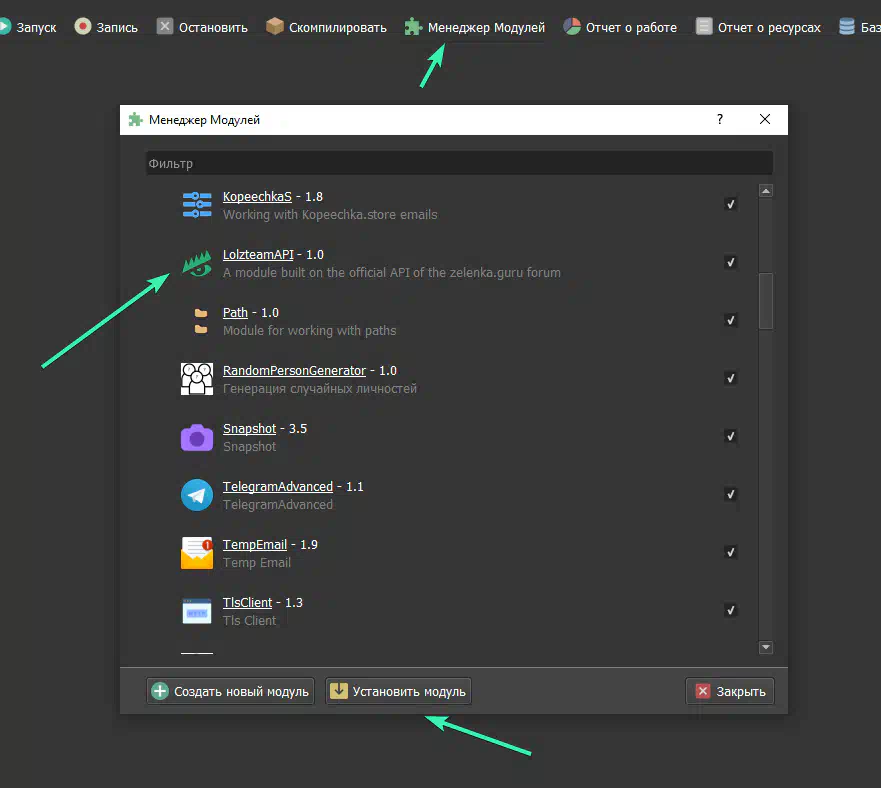Open the Менеджер Модулей toolbar item
Screen dimensions: 881x788
(x=475, y=27)
